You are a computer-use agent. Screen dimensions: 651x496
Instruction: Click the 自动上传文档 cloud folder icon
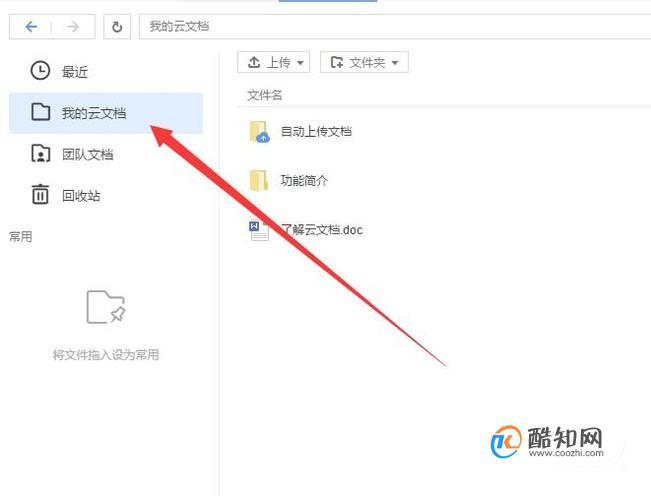pyautogui.click(x=259, y=132)
